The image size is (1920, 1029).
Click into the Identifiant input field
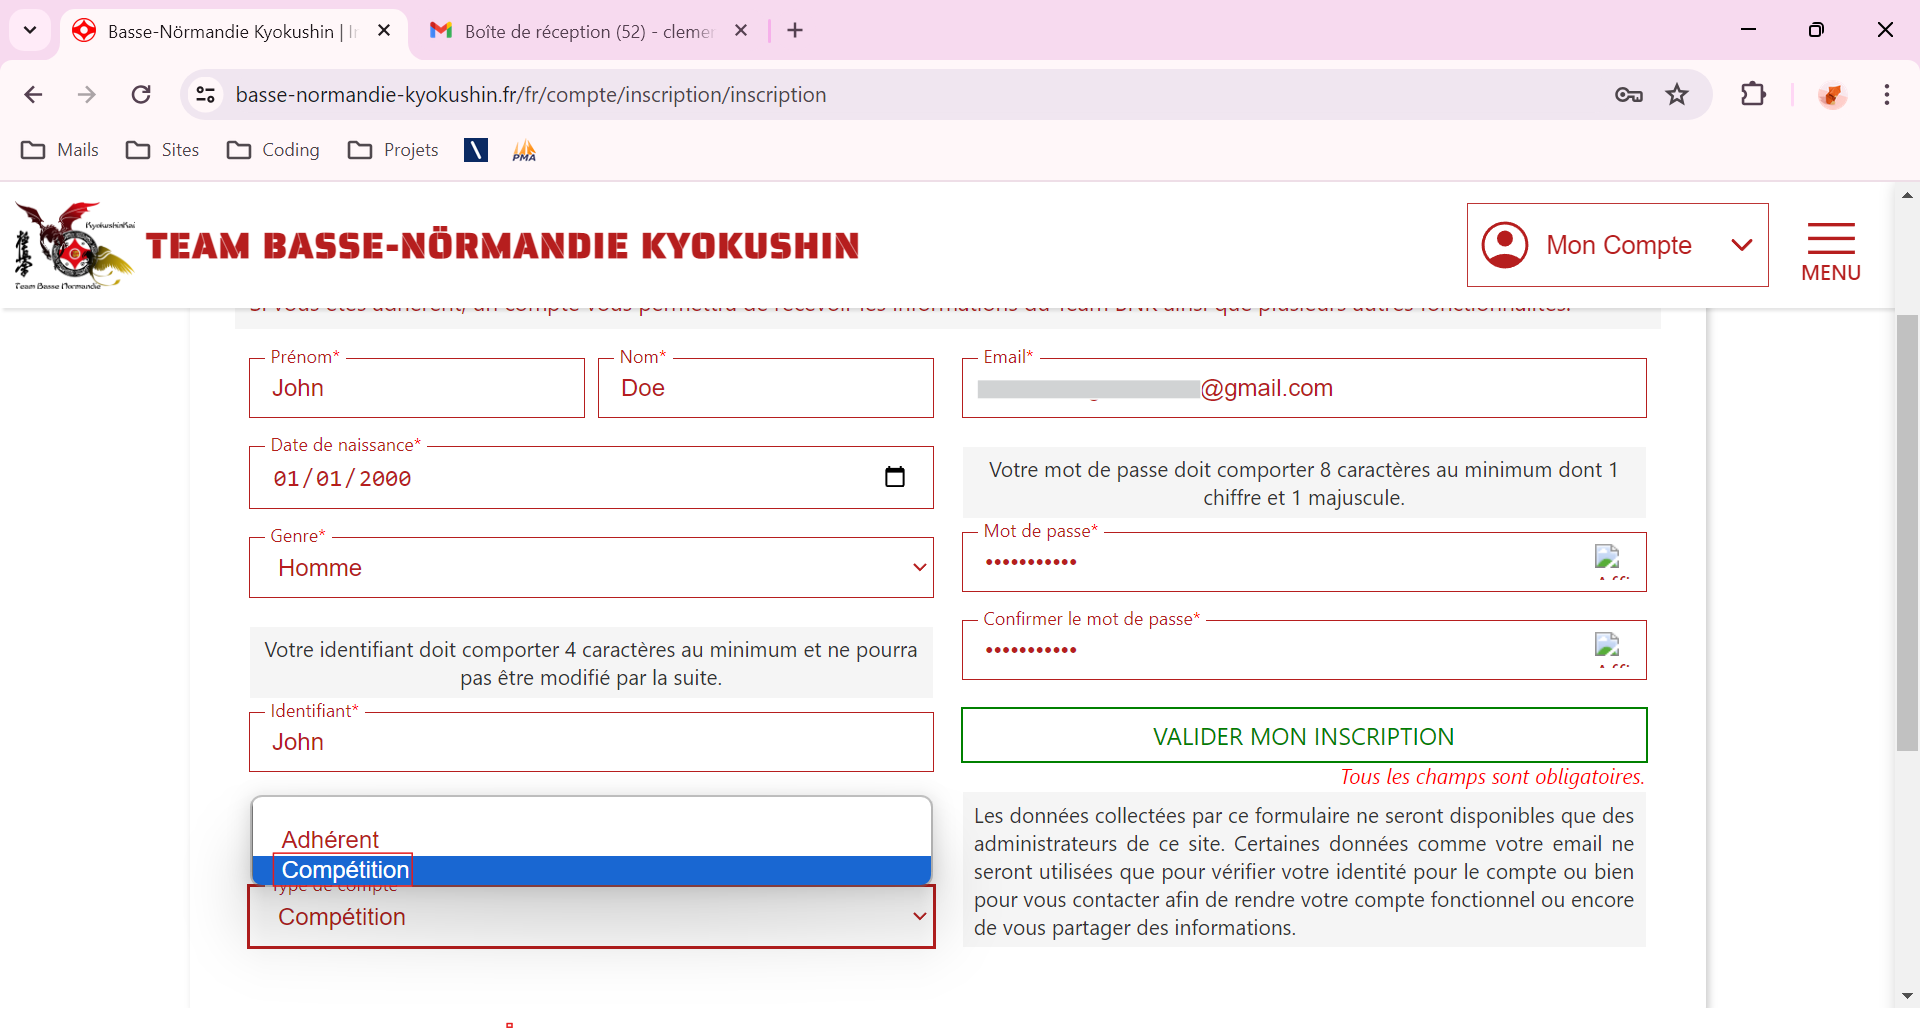[x=590, y=742]
